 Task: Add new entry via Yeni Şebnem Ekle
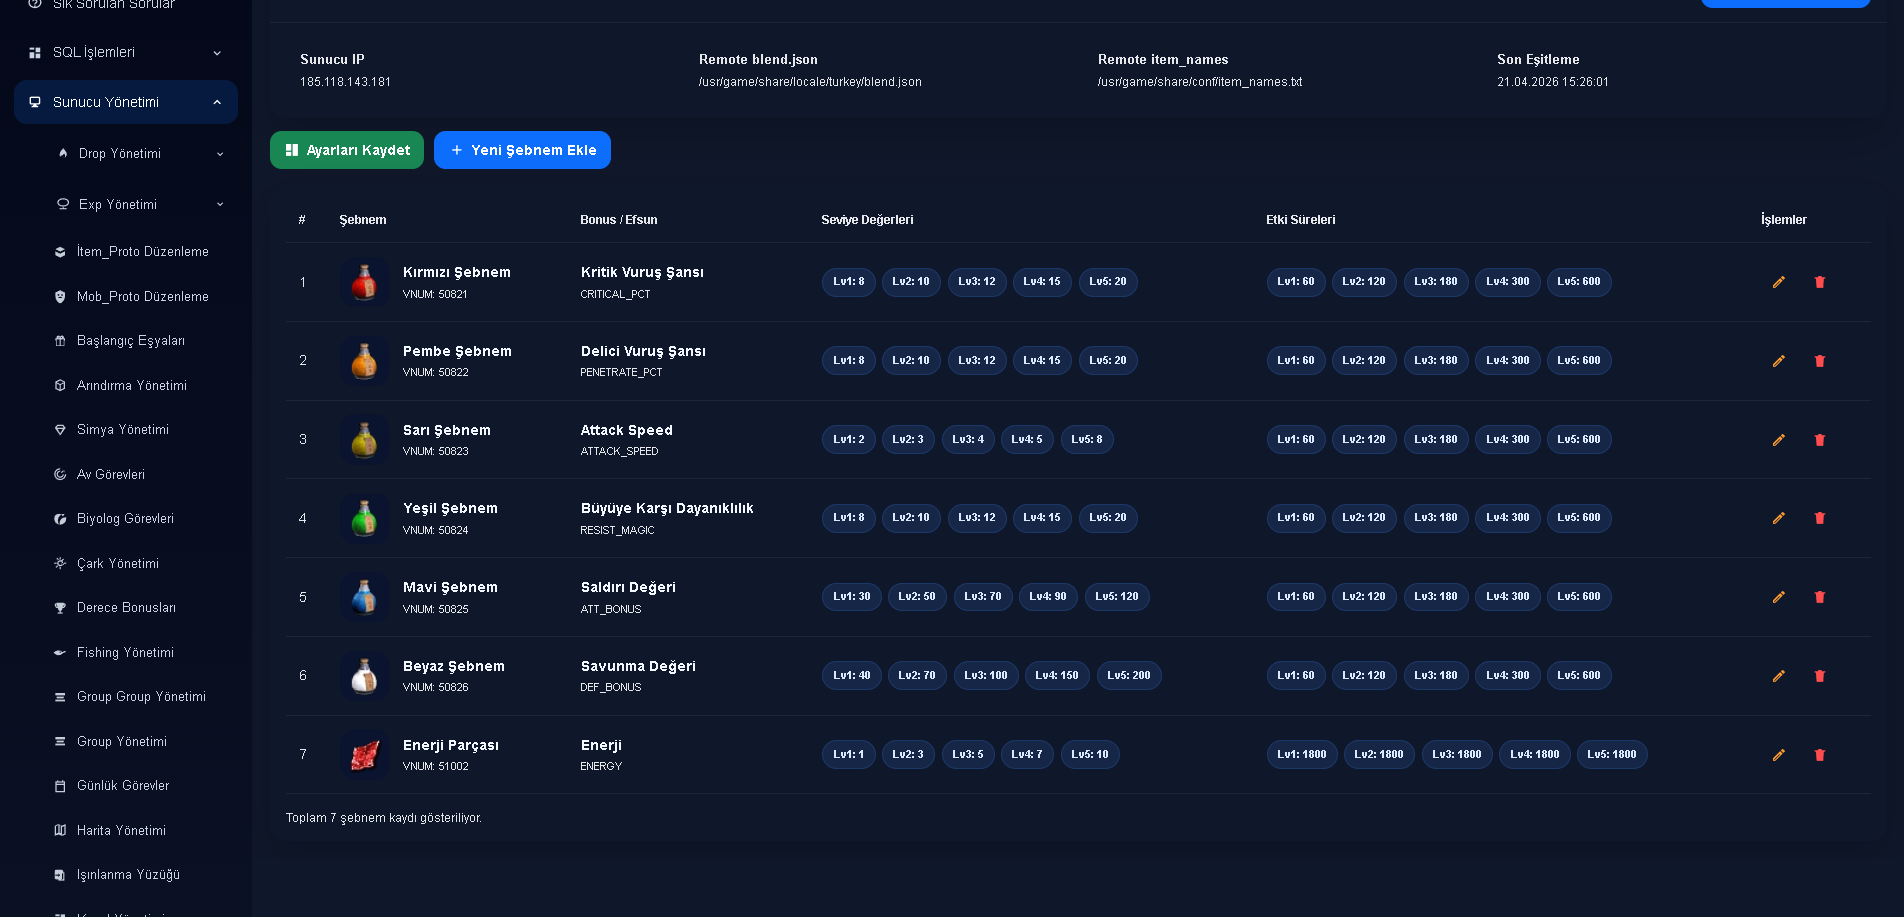(522, 150)
